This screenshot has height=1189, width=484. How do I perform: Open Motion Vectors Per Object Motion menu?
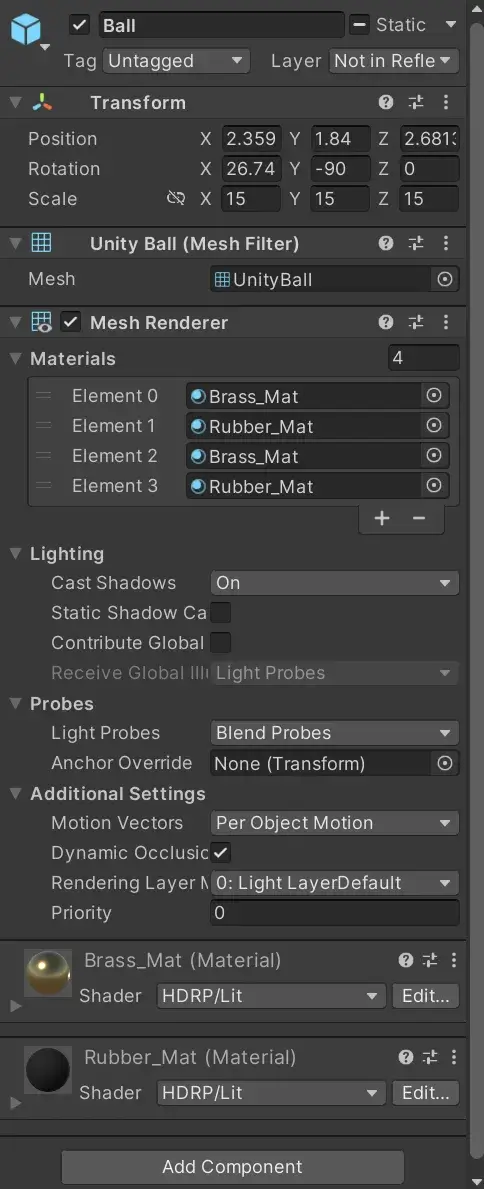335,823
